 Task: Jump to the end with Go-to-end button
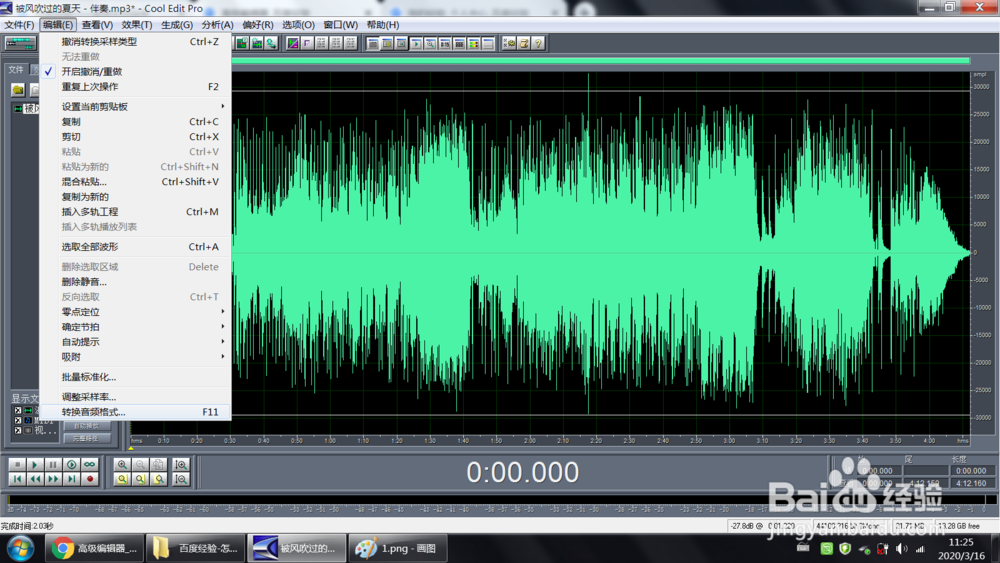71,479
